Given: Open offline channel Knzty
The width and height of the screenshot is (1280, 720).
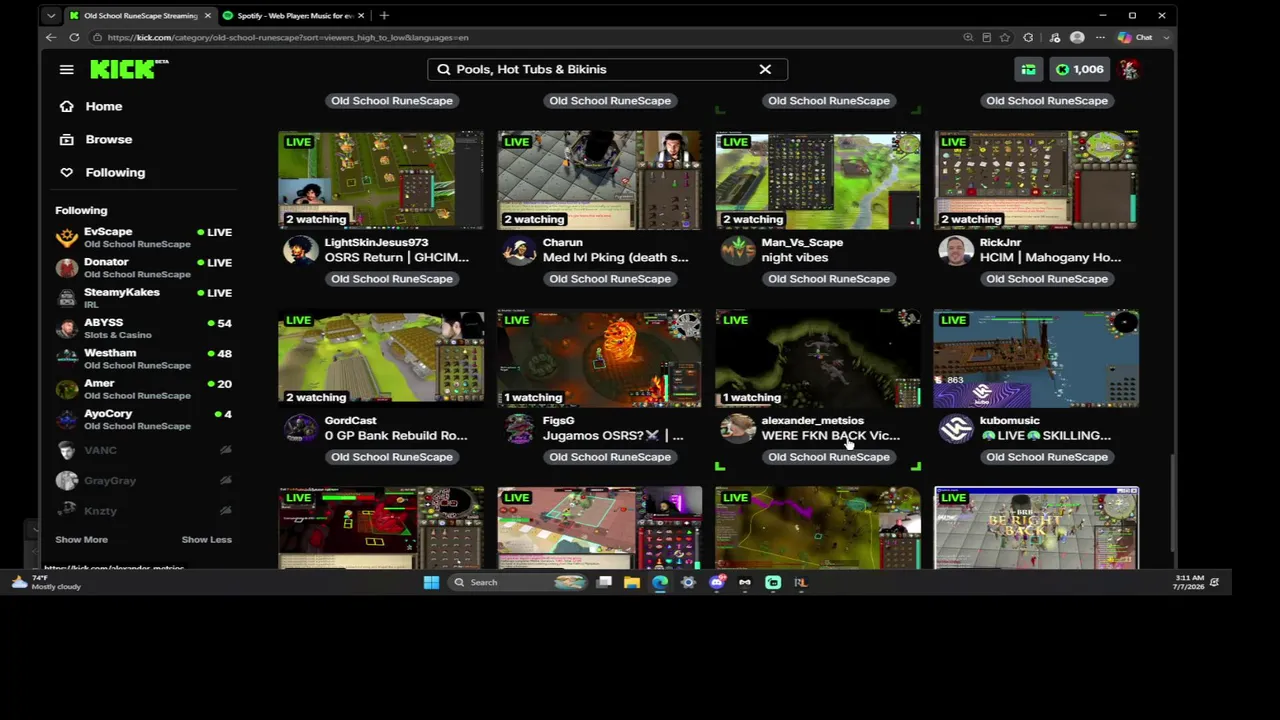Looking at the screenshot, I should tap(144, 511).
